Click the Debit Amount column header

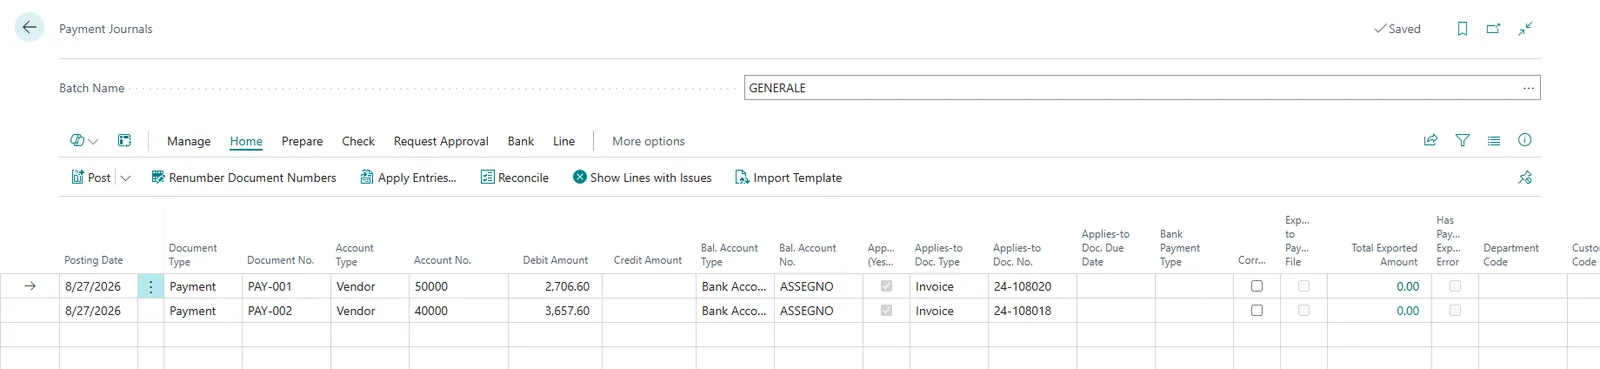click(x=555, y=260)
